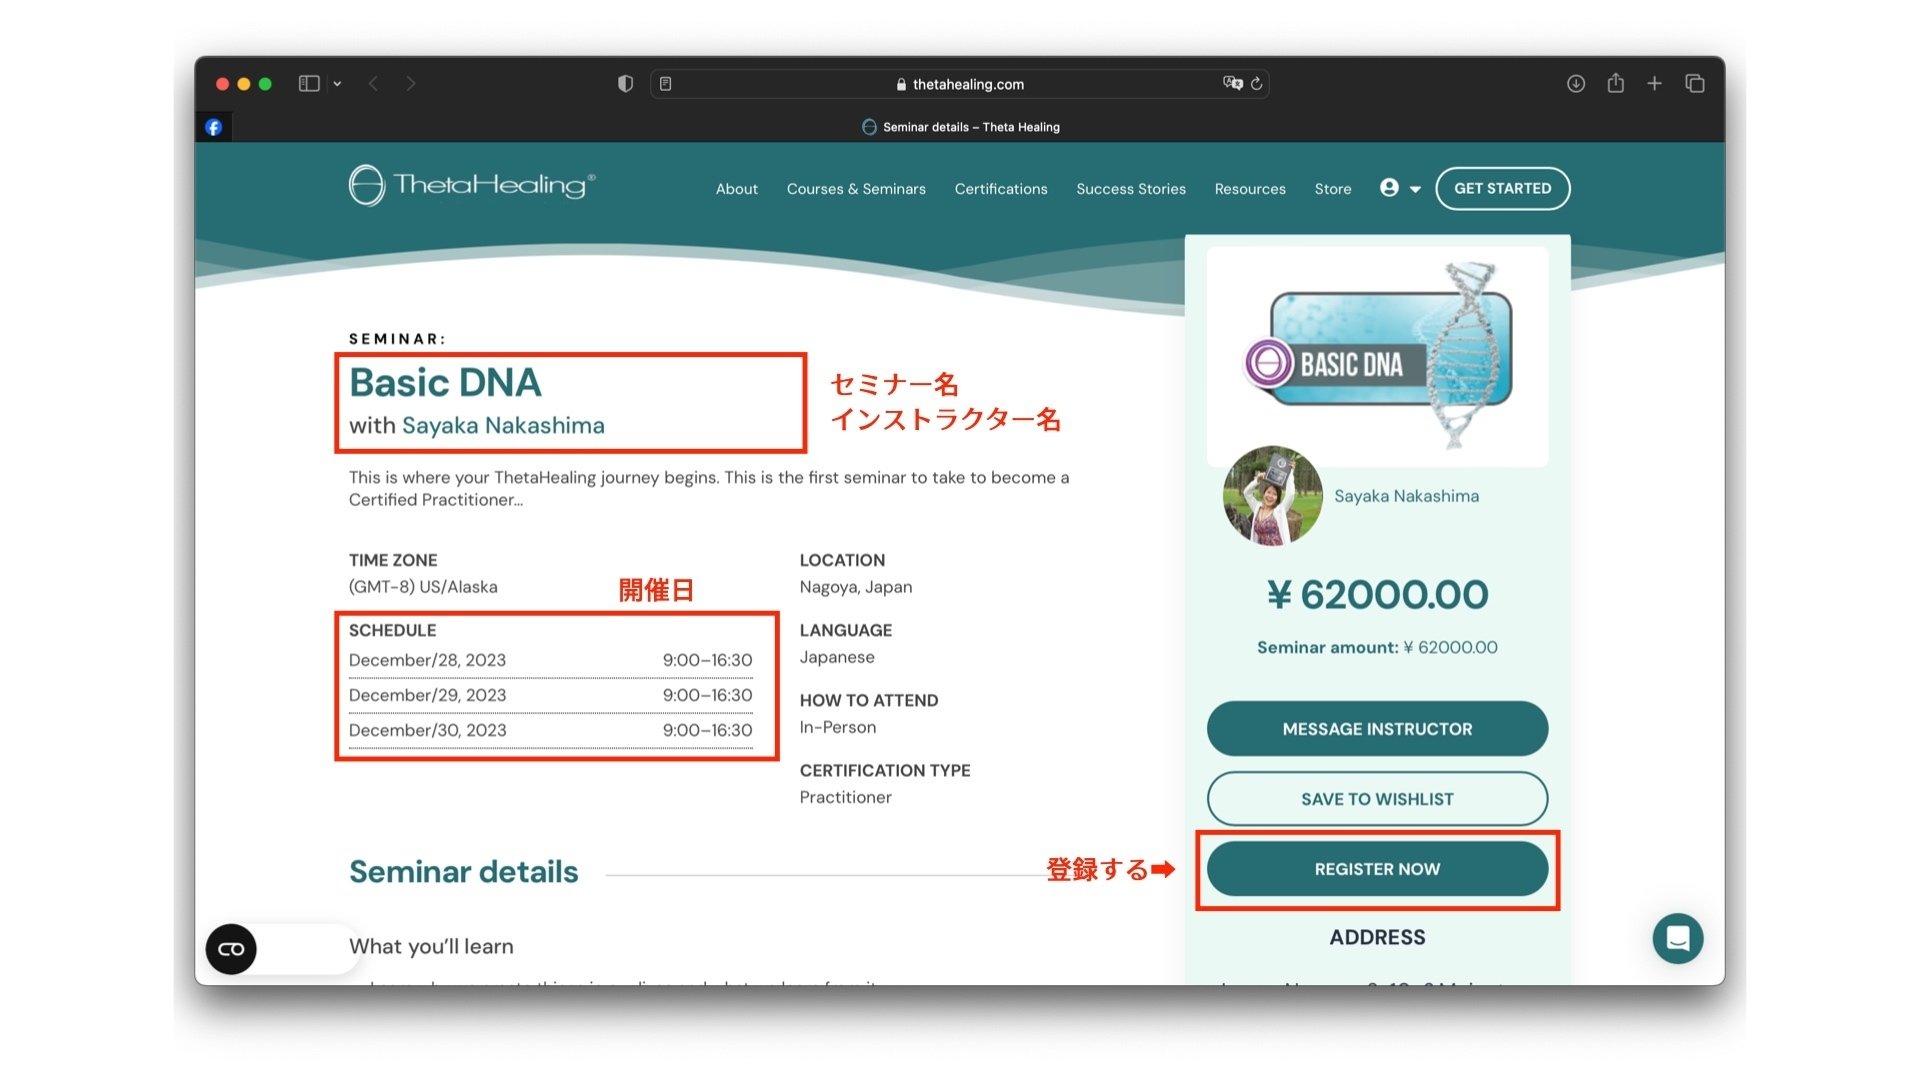
Task: Click the REGISTER NOW button
Action: [1377, 869]
